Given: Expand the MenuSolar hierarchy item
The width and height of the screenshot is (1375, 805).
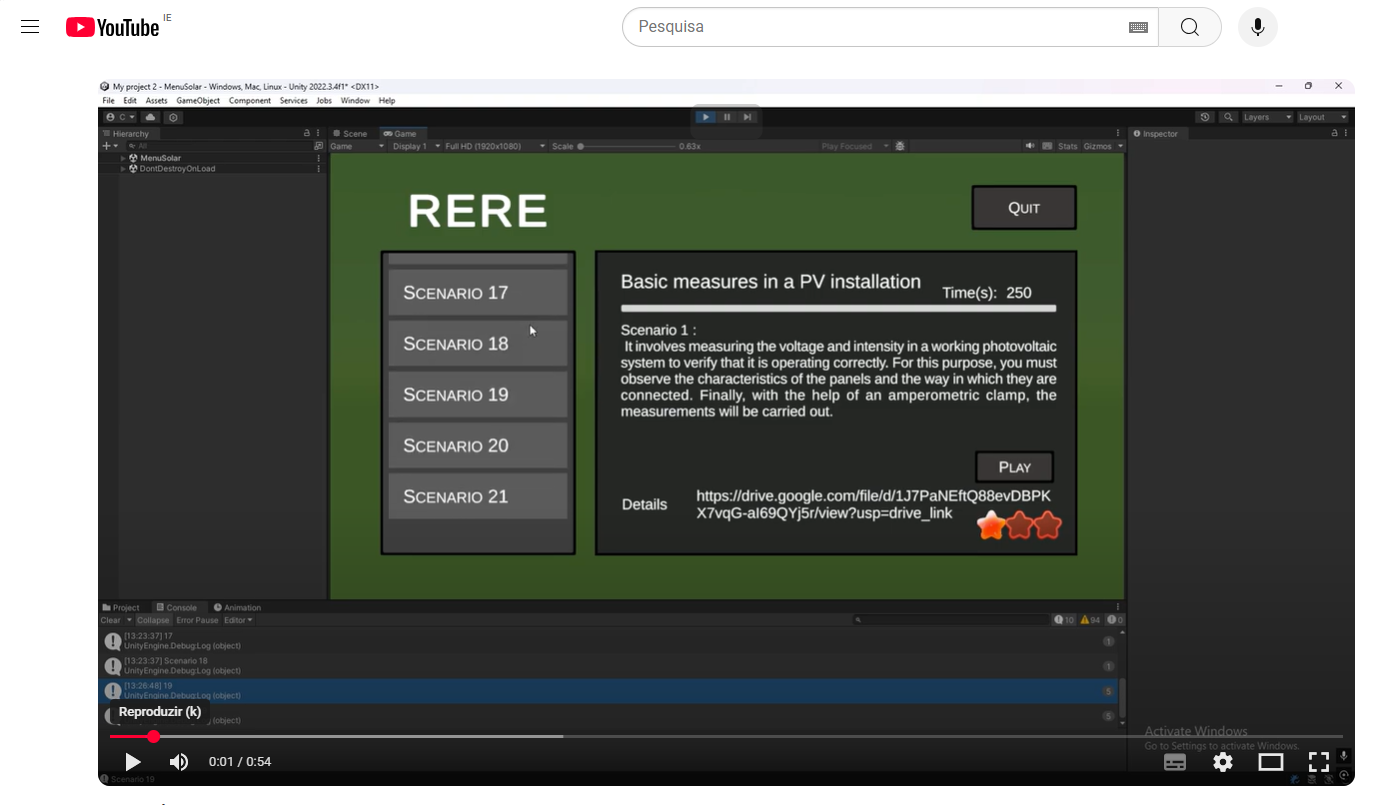Looking at the screenshot, I should coord(124,158).
